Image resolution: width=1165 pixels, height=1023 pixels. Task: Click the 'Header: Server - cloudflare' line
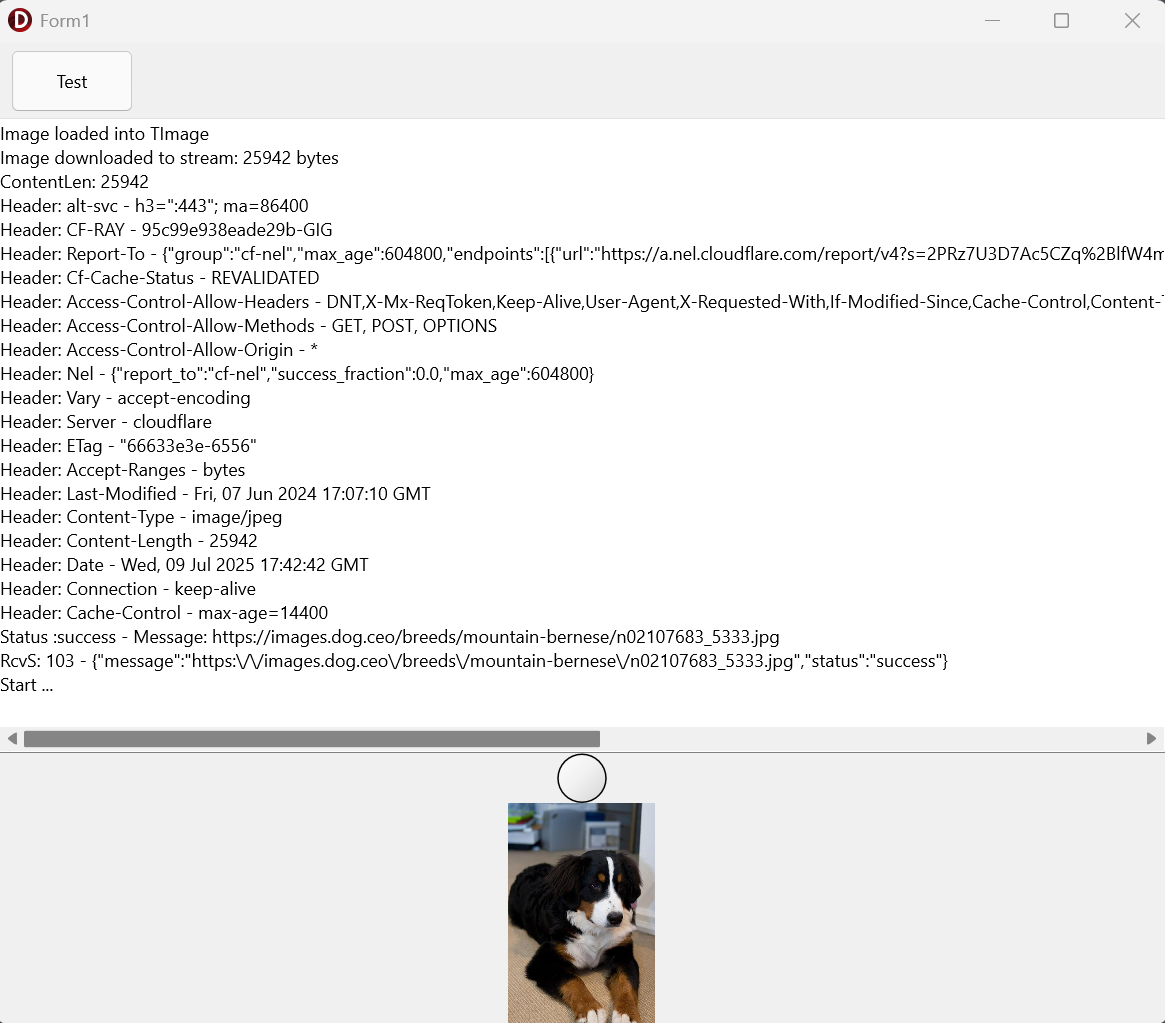tap(106, 421)
